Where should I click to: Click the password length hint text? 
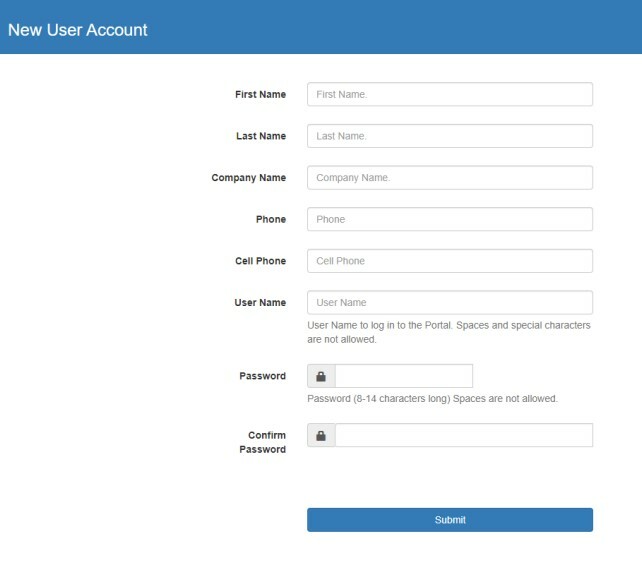[x=432, y=399]
